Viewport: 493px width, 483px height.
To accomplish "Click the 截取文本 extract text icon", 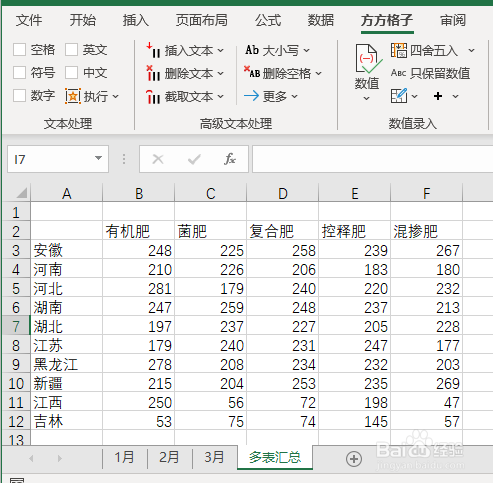I will coord(153,97).
